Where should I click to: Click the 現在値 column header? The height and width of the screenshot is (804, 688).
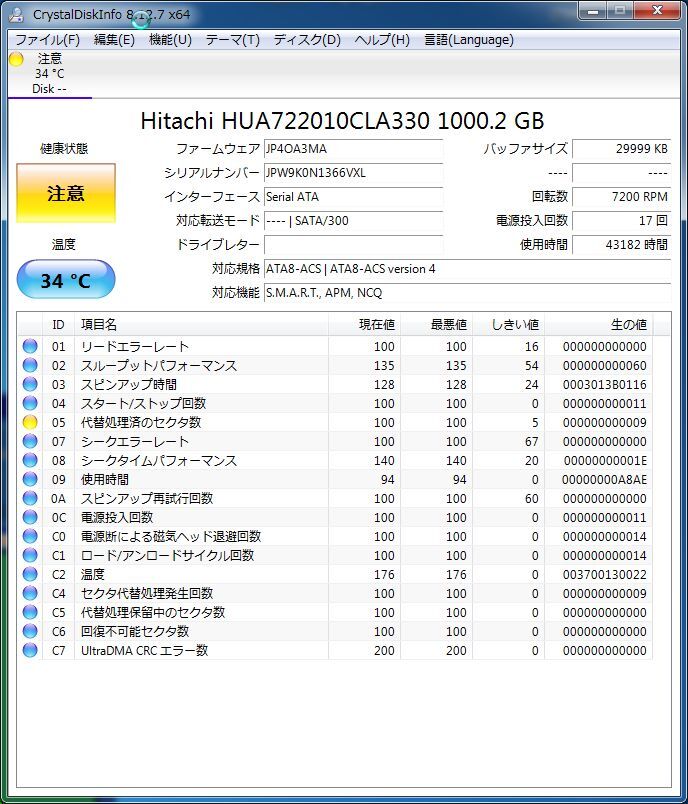365,325
